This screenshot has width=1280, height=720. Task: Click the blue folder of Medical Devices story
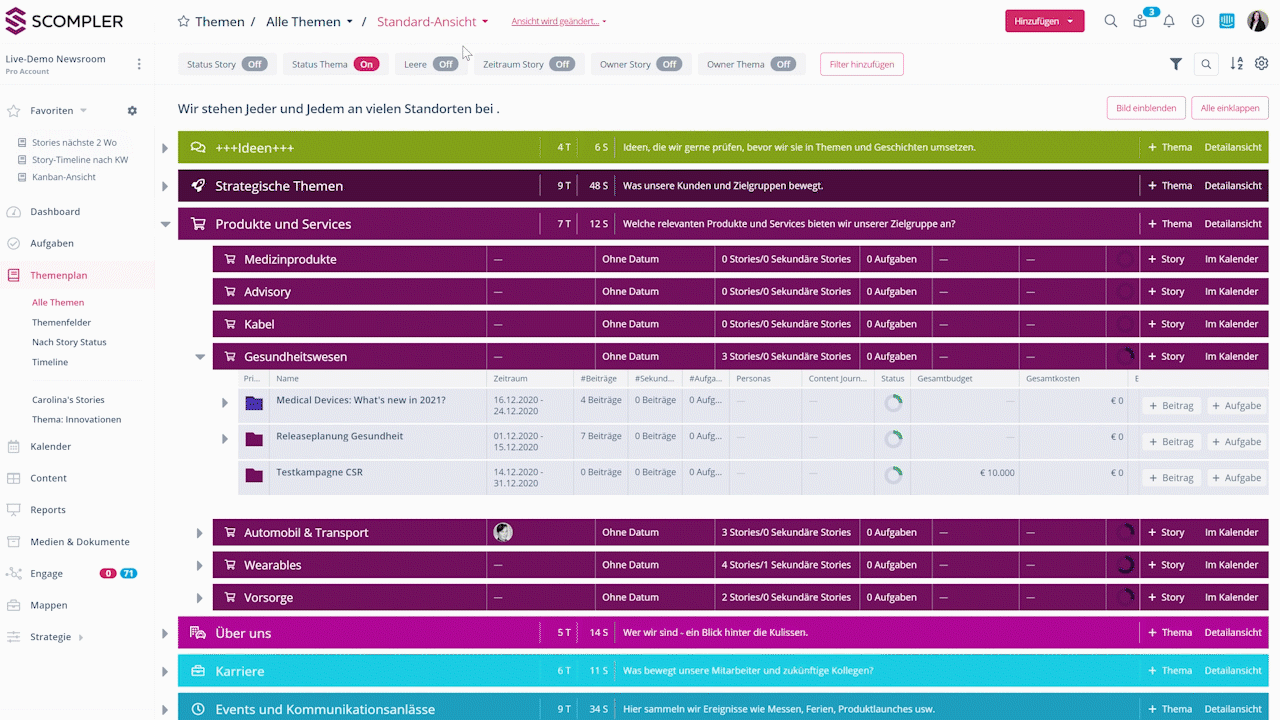pos(254,402)
